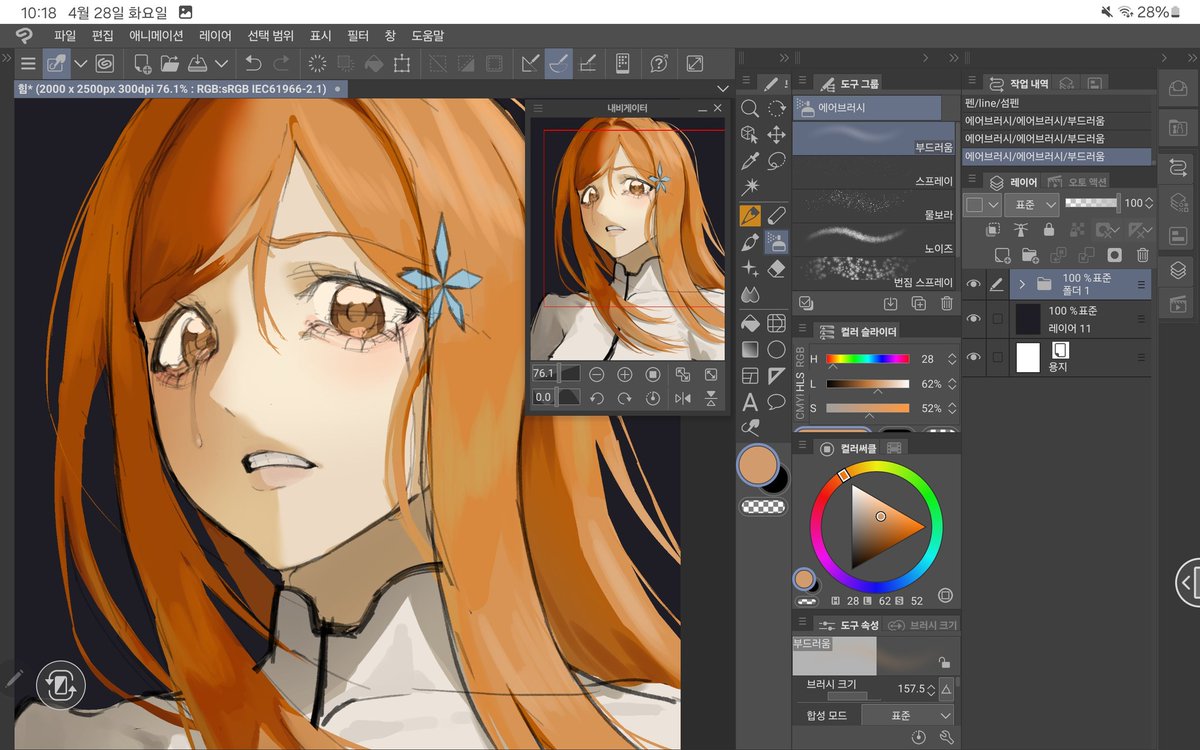Open the smartphone connection icon
This screenshot has height=750, width=1200.
coord(622,63)
